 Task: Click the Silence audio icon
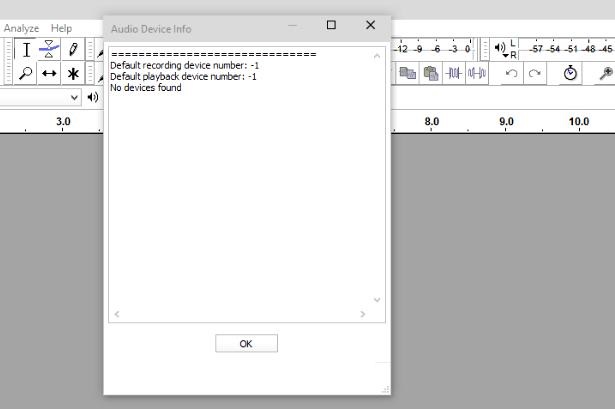coord(477,73)
